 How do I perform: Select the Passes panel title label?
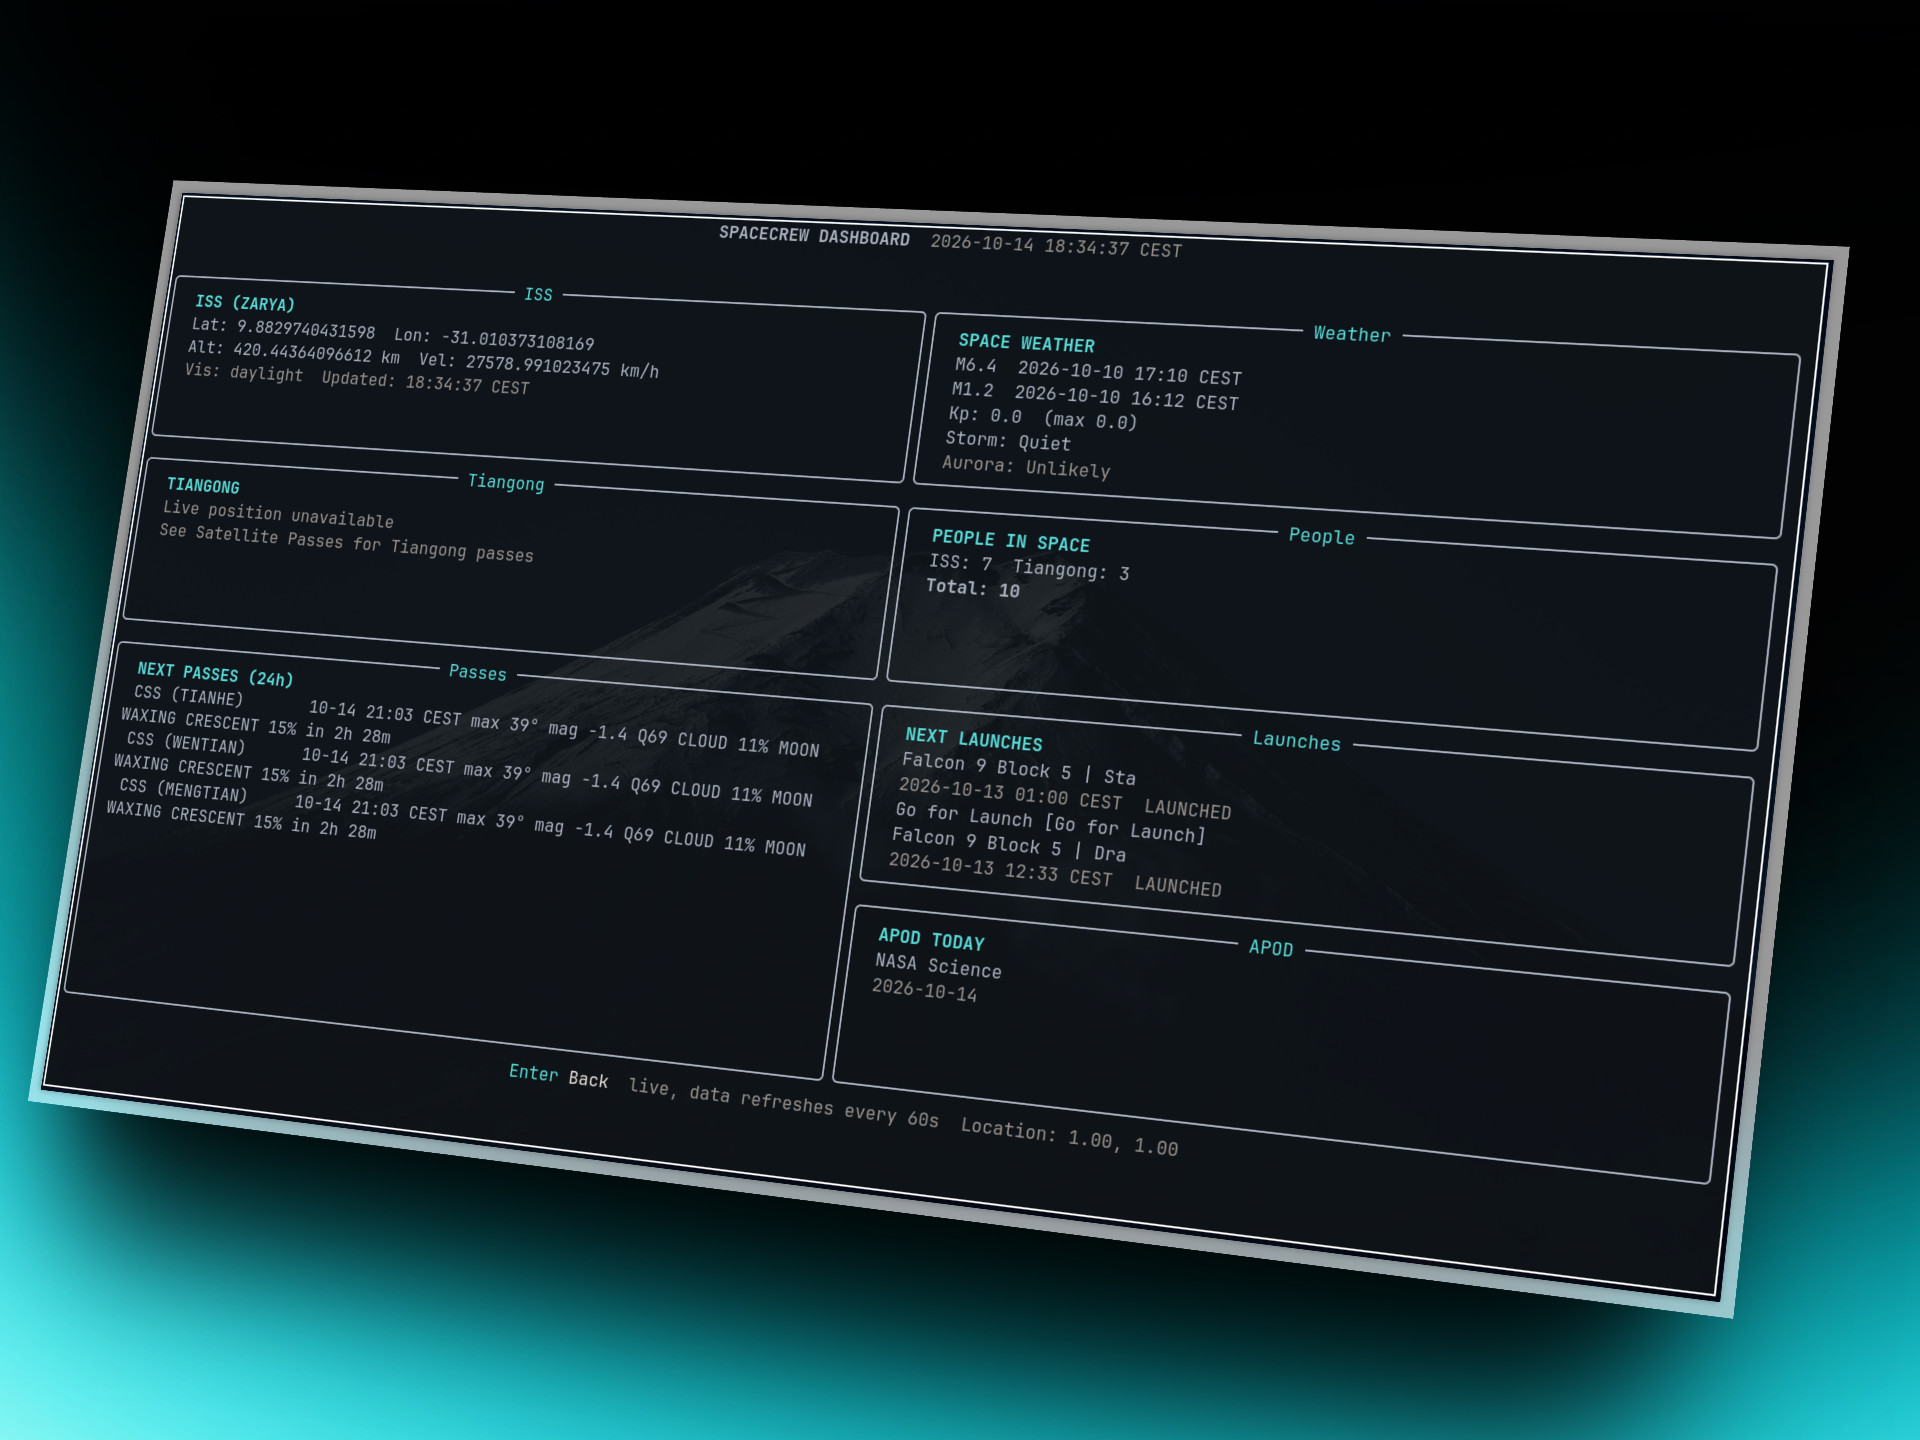click(477, 672)
